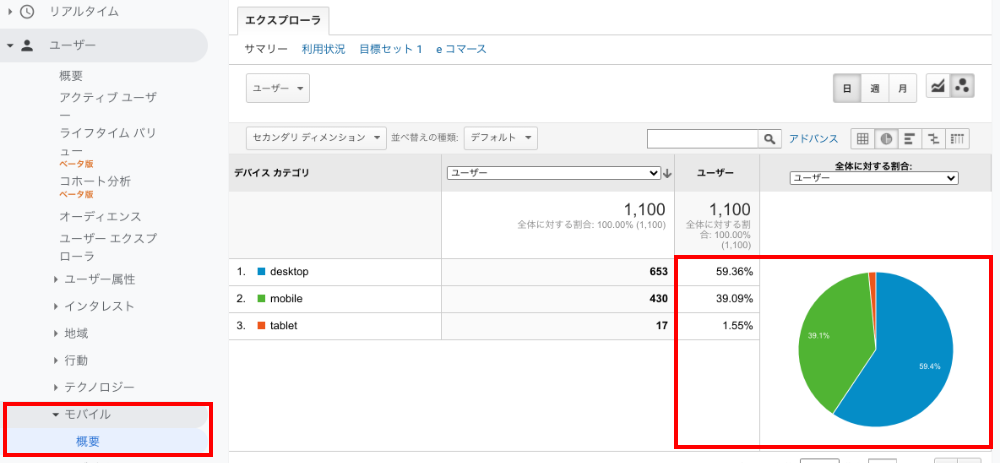Click the search magnifier icon

(x=770, y=139)
